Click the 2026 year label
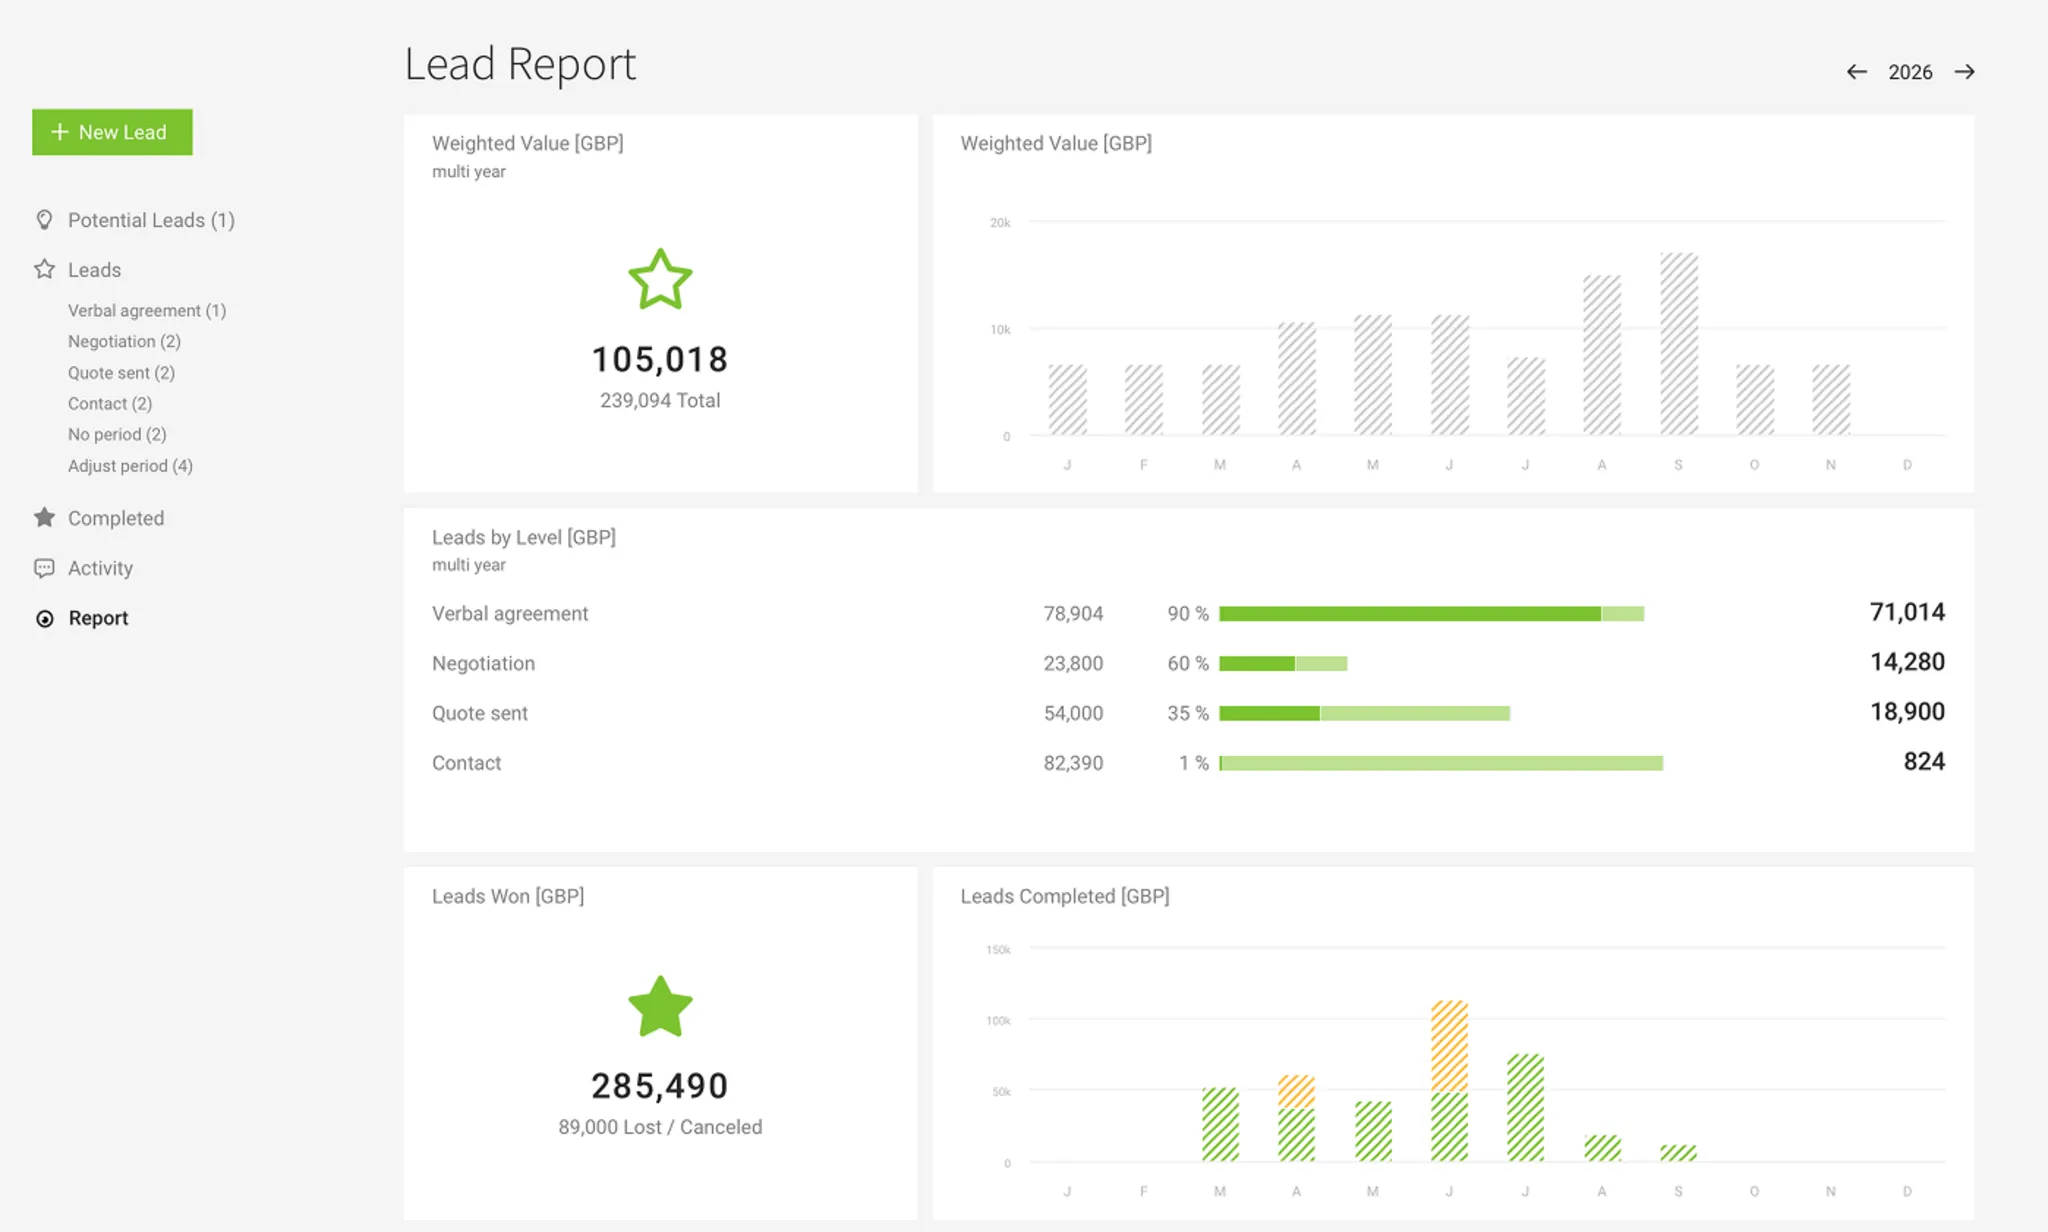Screen dimensions: 2048x1232 click(x=1910, y=72)
